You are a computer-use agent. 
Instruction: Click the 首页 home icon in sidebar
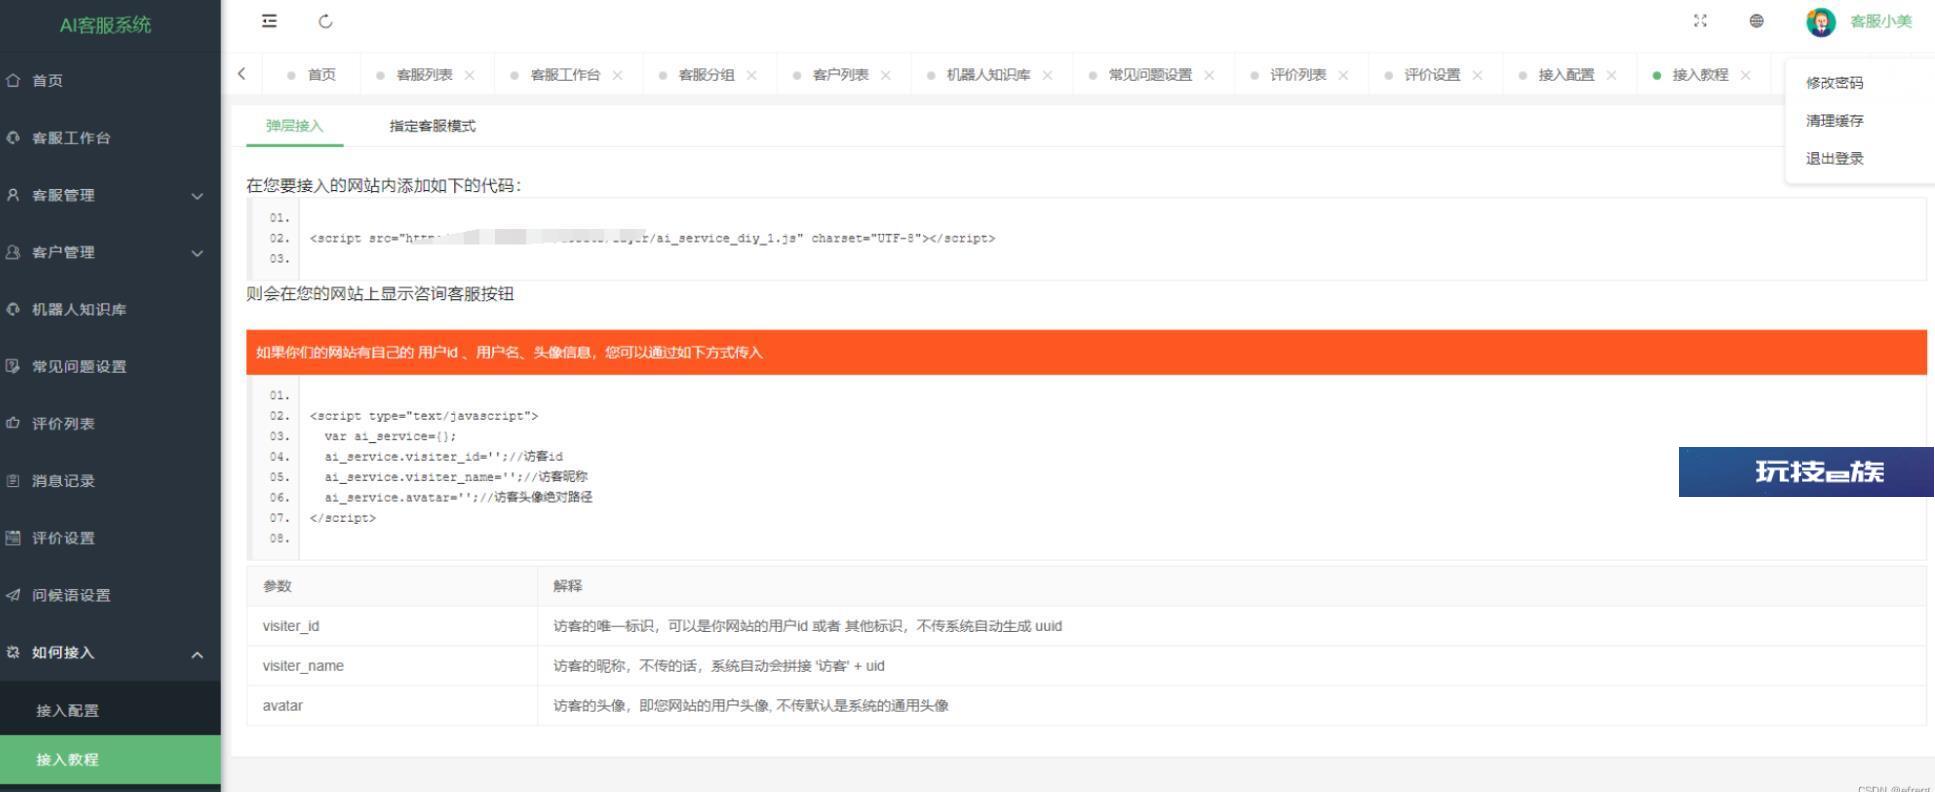pos(13,80)
